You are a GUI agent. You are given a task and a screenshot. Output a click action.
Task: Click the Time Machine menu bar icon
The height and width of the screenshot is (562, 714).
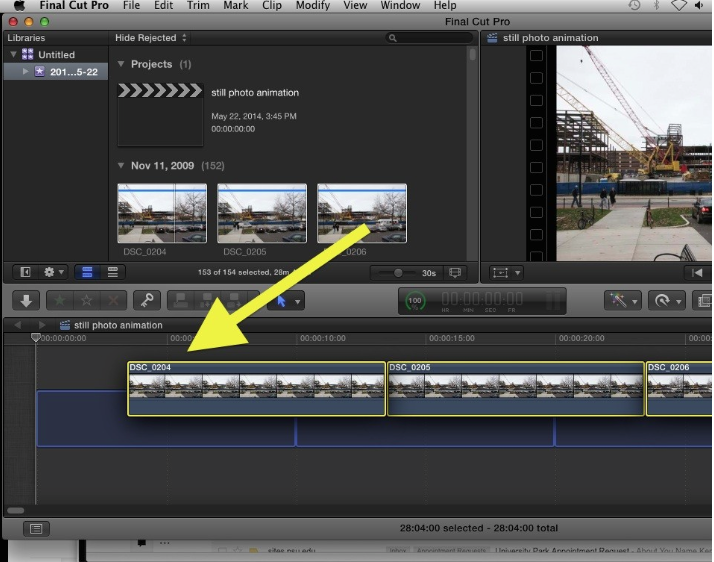pos(634,5)
